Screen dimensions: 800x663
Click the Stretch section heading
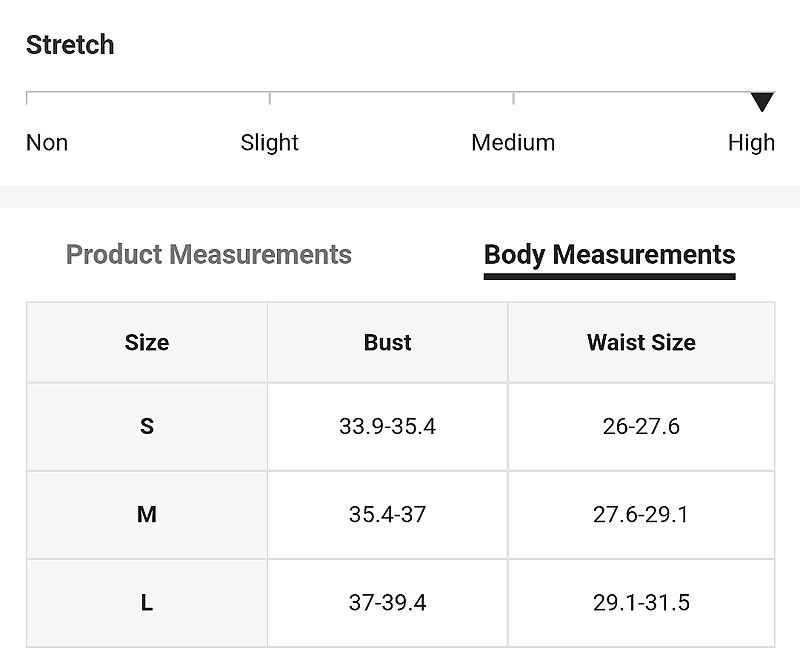[70, 44]
